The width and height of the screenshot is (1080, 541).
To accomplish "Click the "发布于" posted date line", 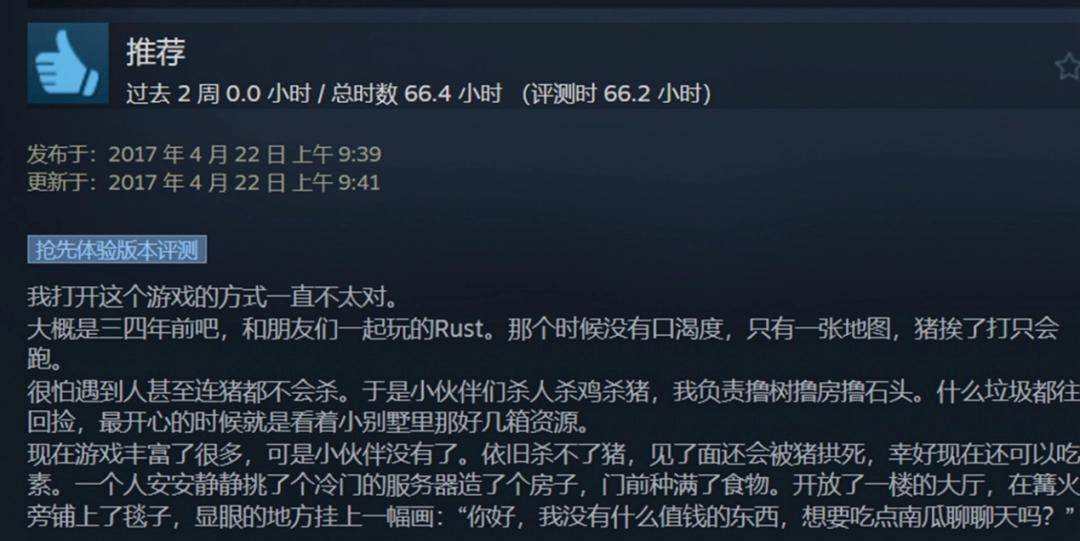I will pyautogui.click(x=204, y=154).
